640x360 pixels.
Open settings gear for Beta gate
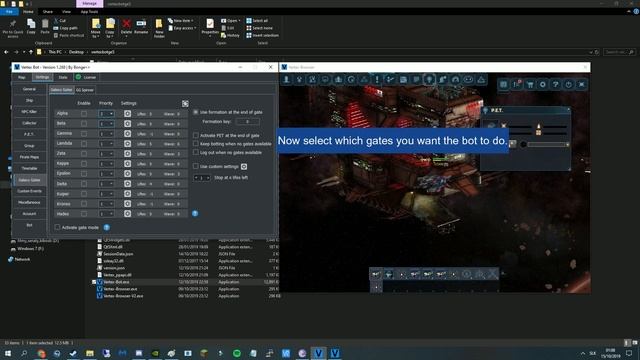tap(127, 124)
